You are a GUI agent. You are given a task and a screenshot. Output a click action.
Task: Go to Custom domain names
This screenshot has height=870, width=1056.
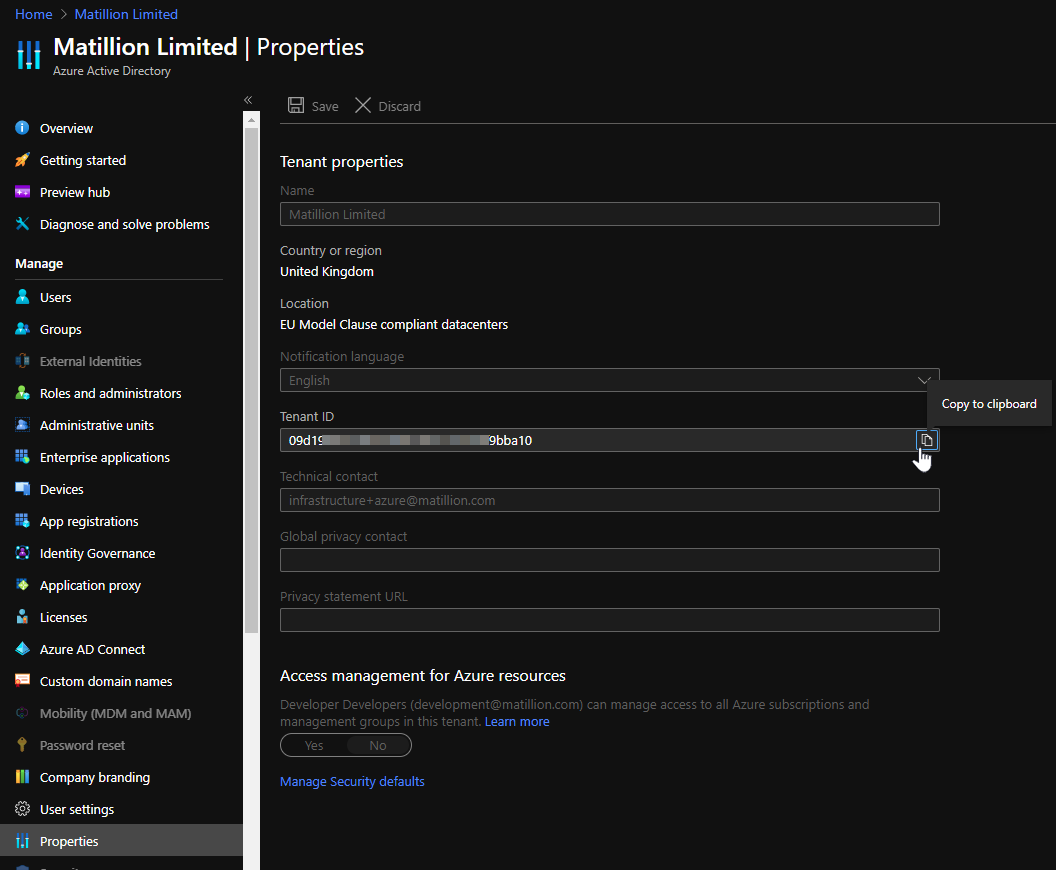coord(106,681)
